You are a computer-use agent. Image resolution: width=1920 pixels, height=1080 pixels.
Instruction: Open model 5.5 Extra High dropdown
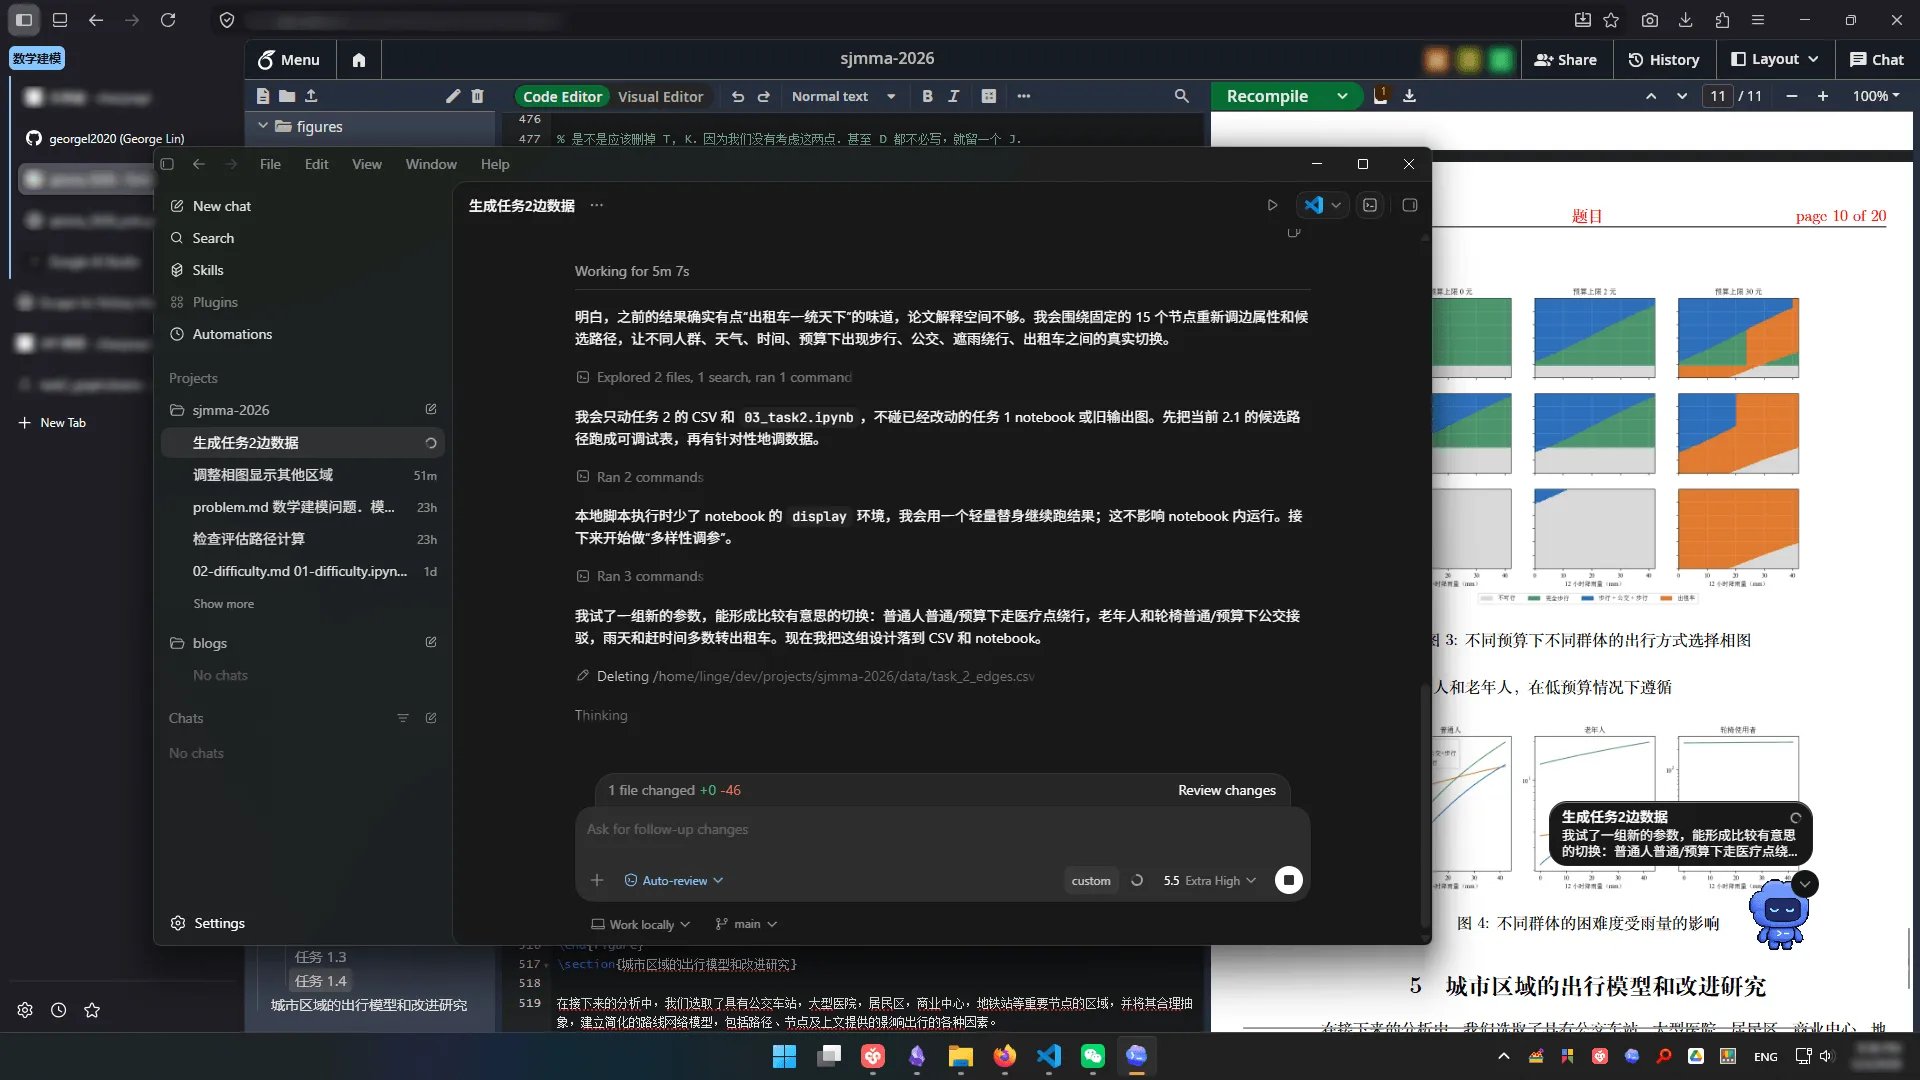(x=1209, y=881)
